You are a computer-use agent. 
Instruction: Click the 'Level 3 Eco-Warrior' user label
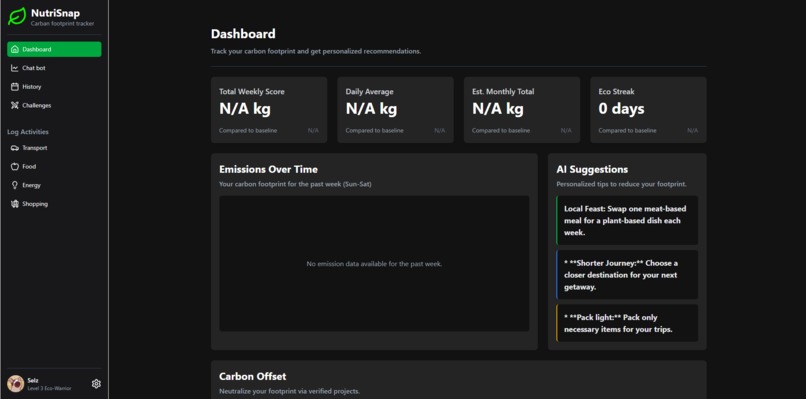point(49,388)
